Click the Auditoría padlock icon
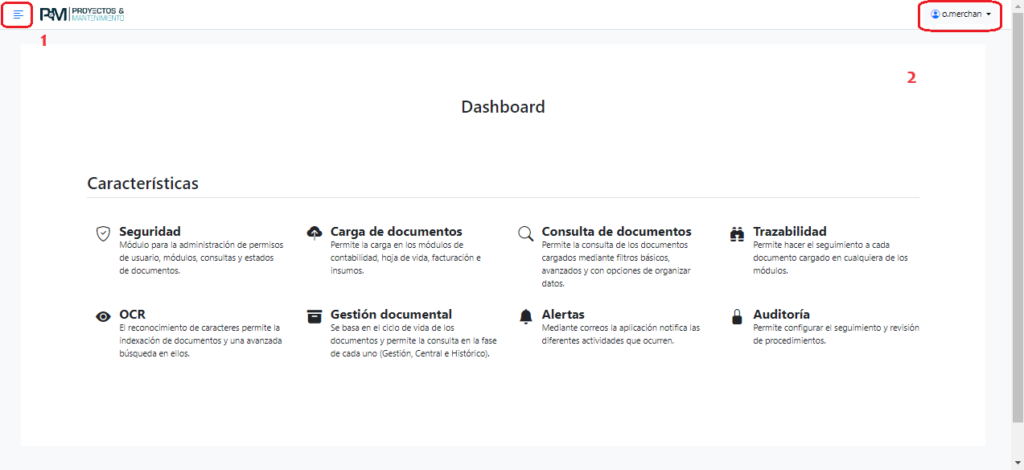The image size is (1024, 470). click(x=737, y=316)
